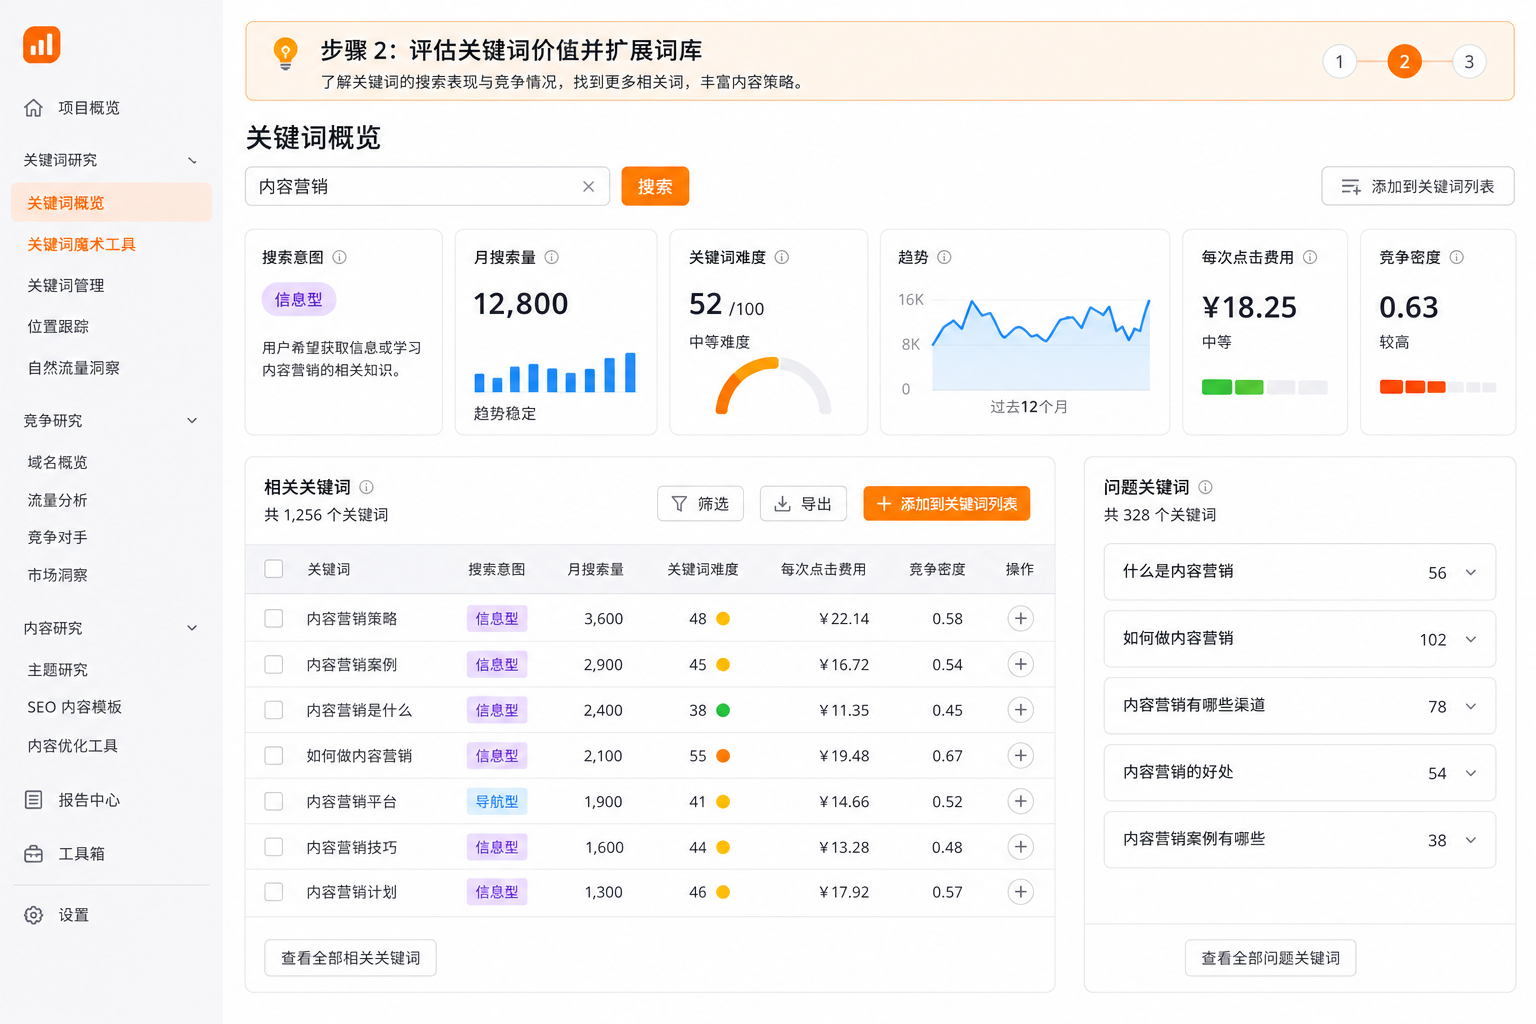
Task: Check the box for 内容营销技巧
Action: 274,847
